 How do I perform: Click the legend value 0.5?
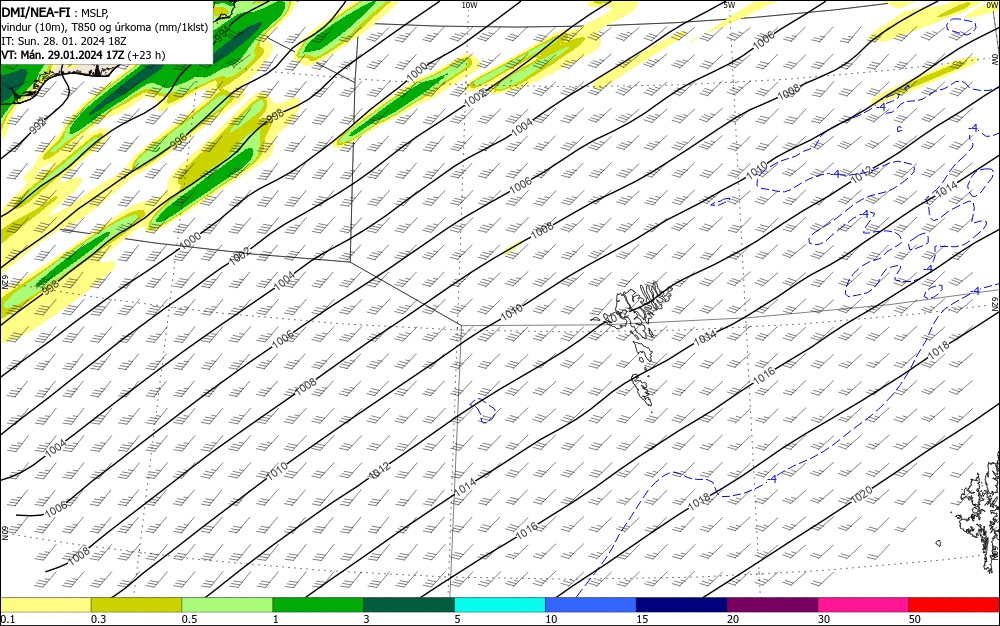[189, 619]
